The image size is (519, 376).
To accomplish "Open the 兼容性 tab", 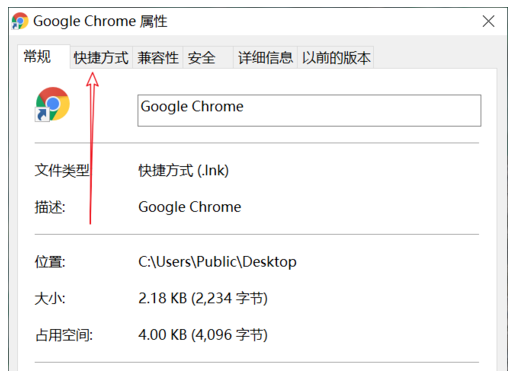I will coord(158,58).
